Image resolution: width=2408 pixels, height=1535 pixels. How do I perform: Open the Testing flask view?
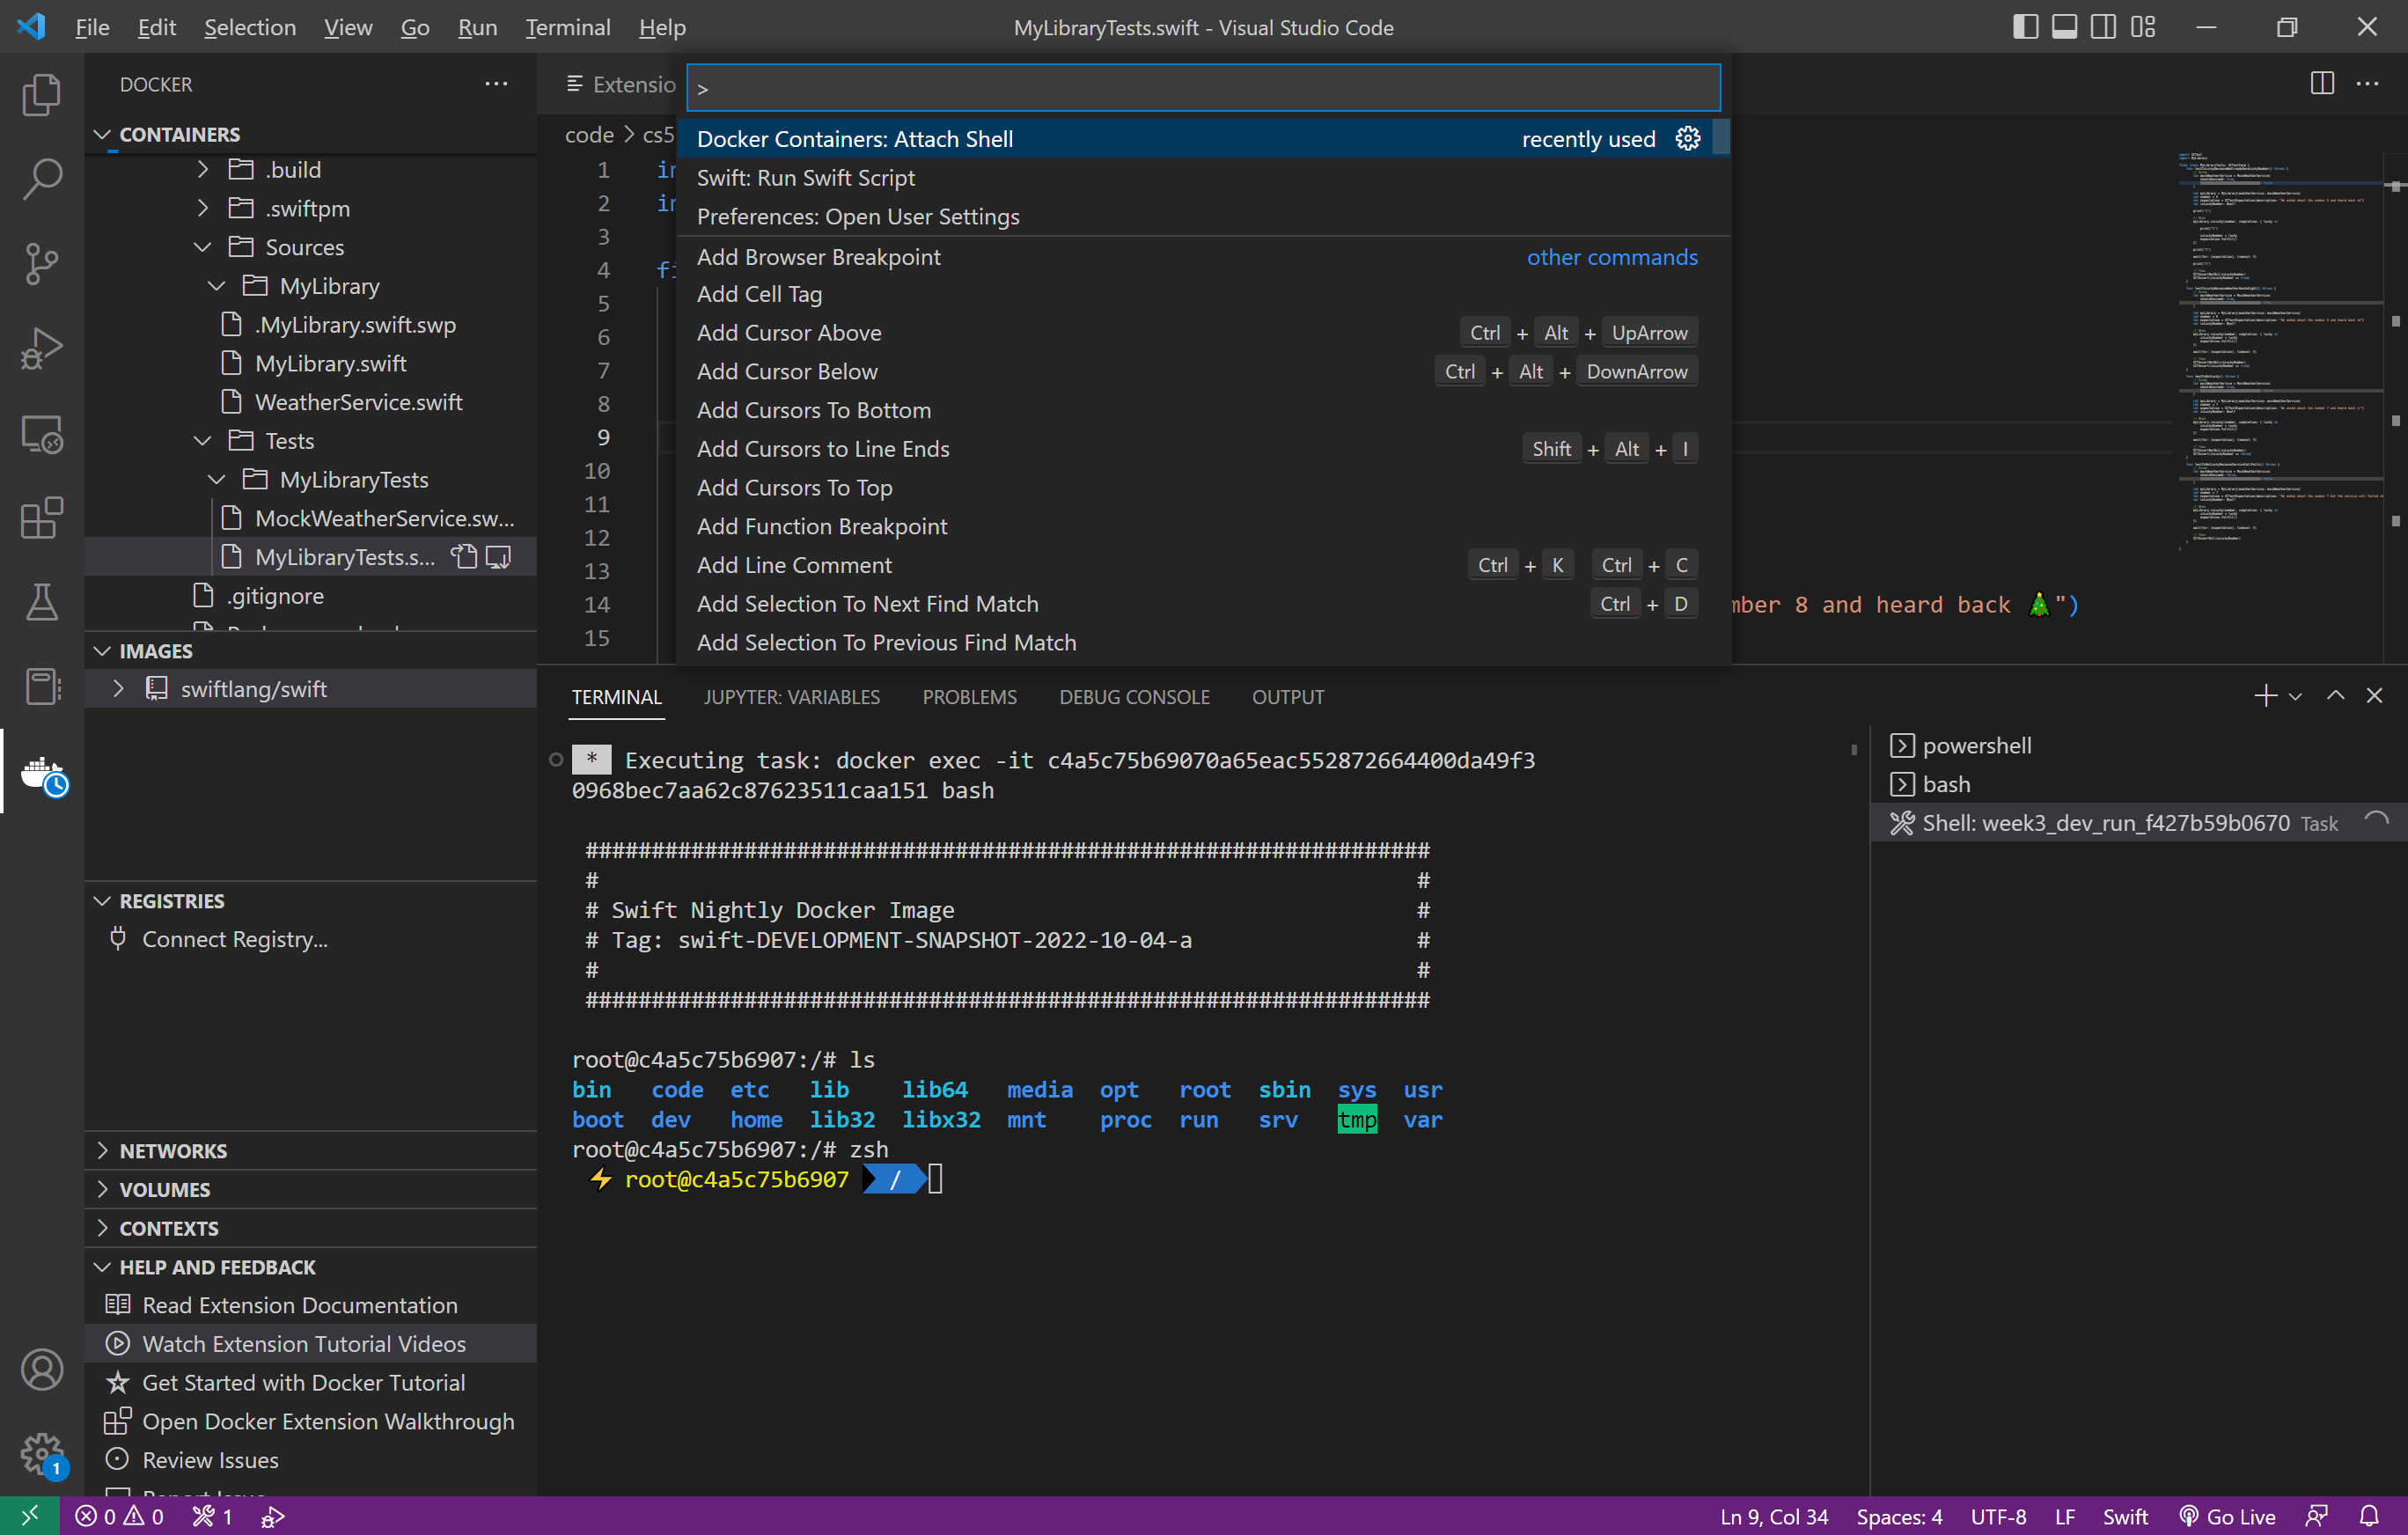coord(42,602)
